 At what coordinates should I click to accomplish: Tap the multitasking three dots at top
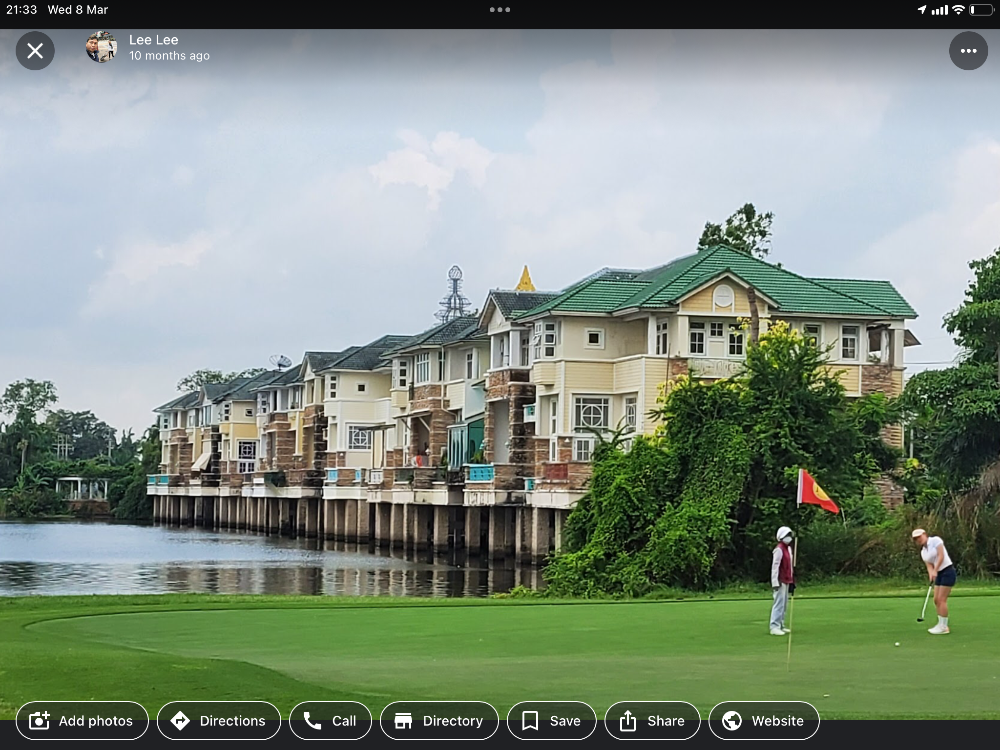pos(500,10)
